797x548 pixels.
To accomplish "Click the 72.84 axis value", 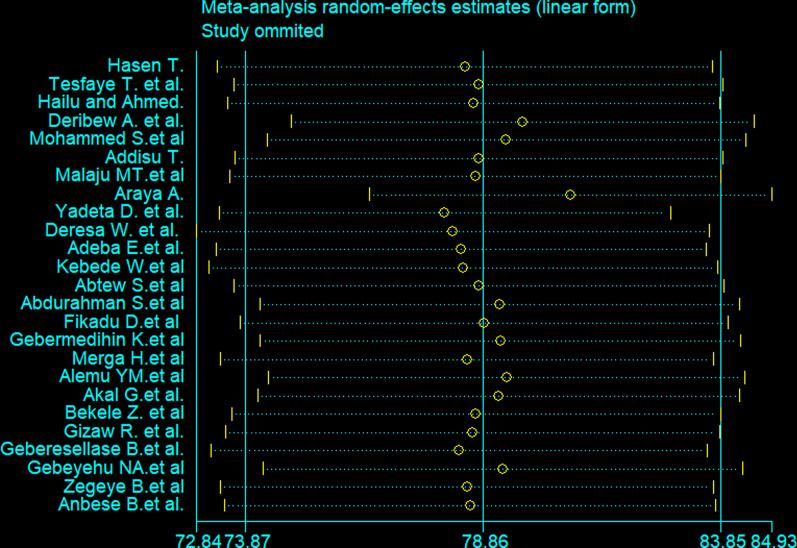I will [x=199, y=540].
